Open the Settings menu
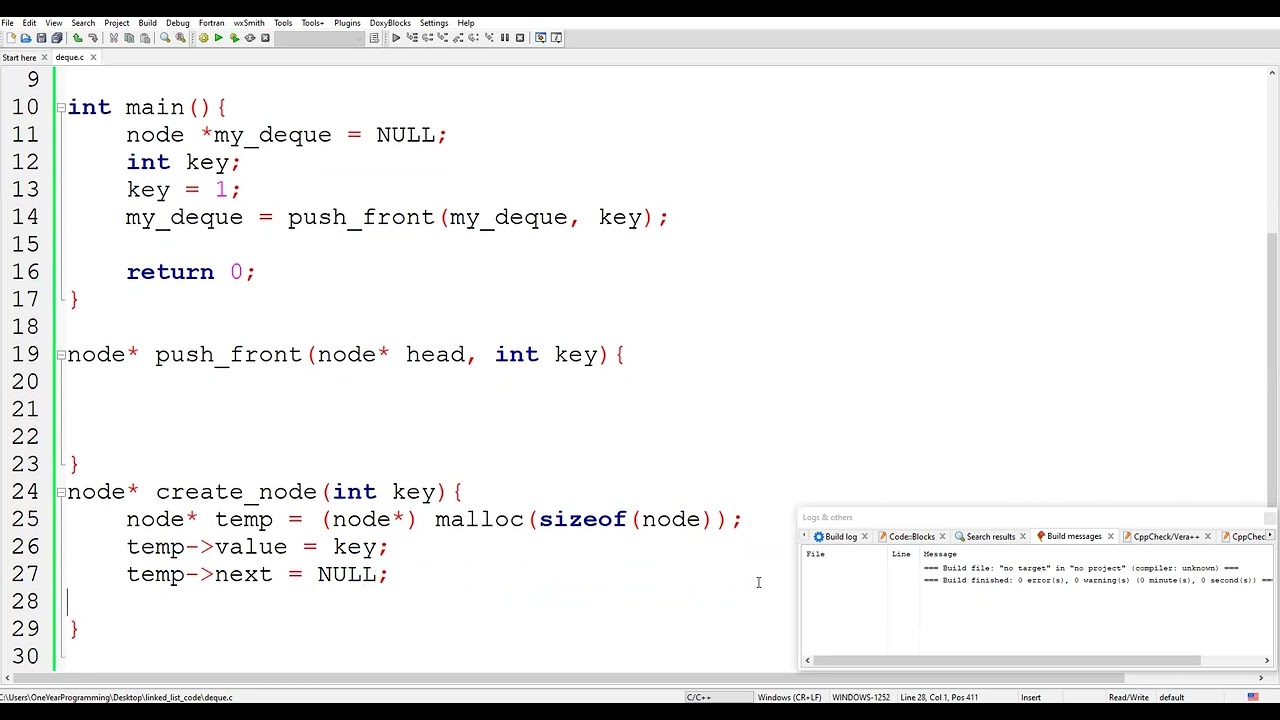Screen dimensions: 1280x720 (x=434, y=22)
